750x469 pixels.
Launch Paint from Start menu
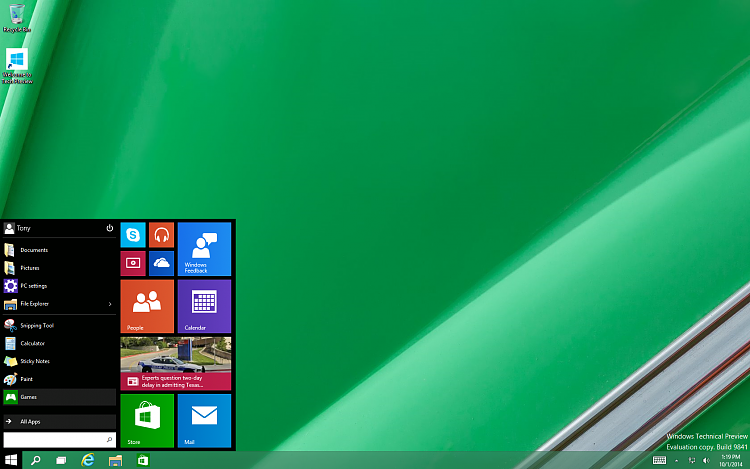point(59,379)
